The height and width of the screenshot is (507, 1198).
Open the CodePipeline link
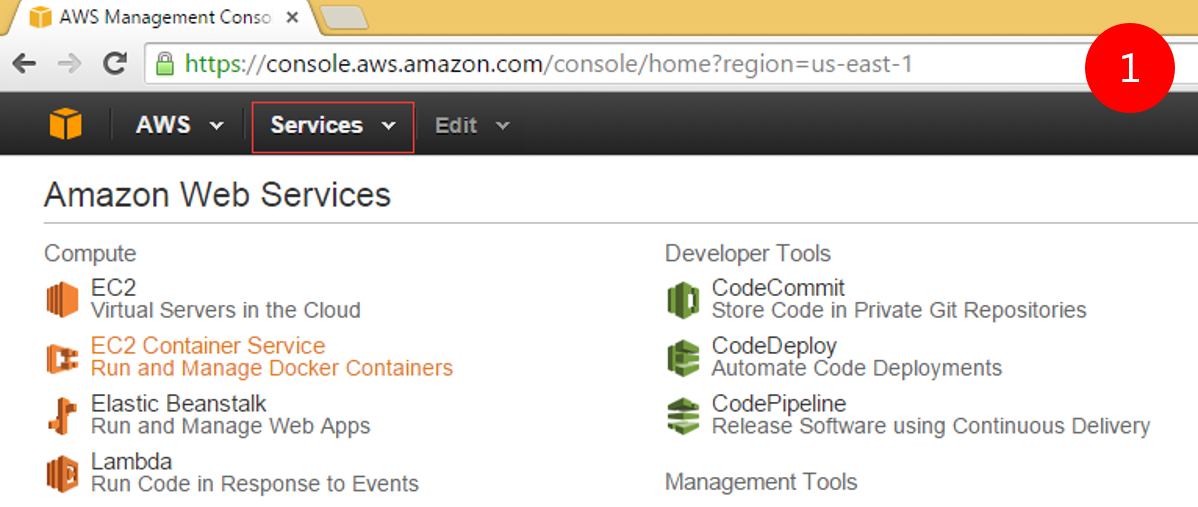(779, 402)
